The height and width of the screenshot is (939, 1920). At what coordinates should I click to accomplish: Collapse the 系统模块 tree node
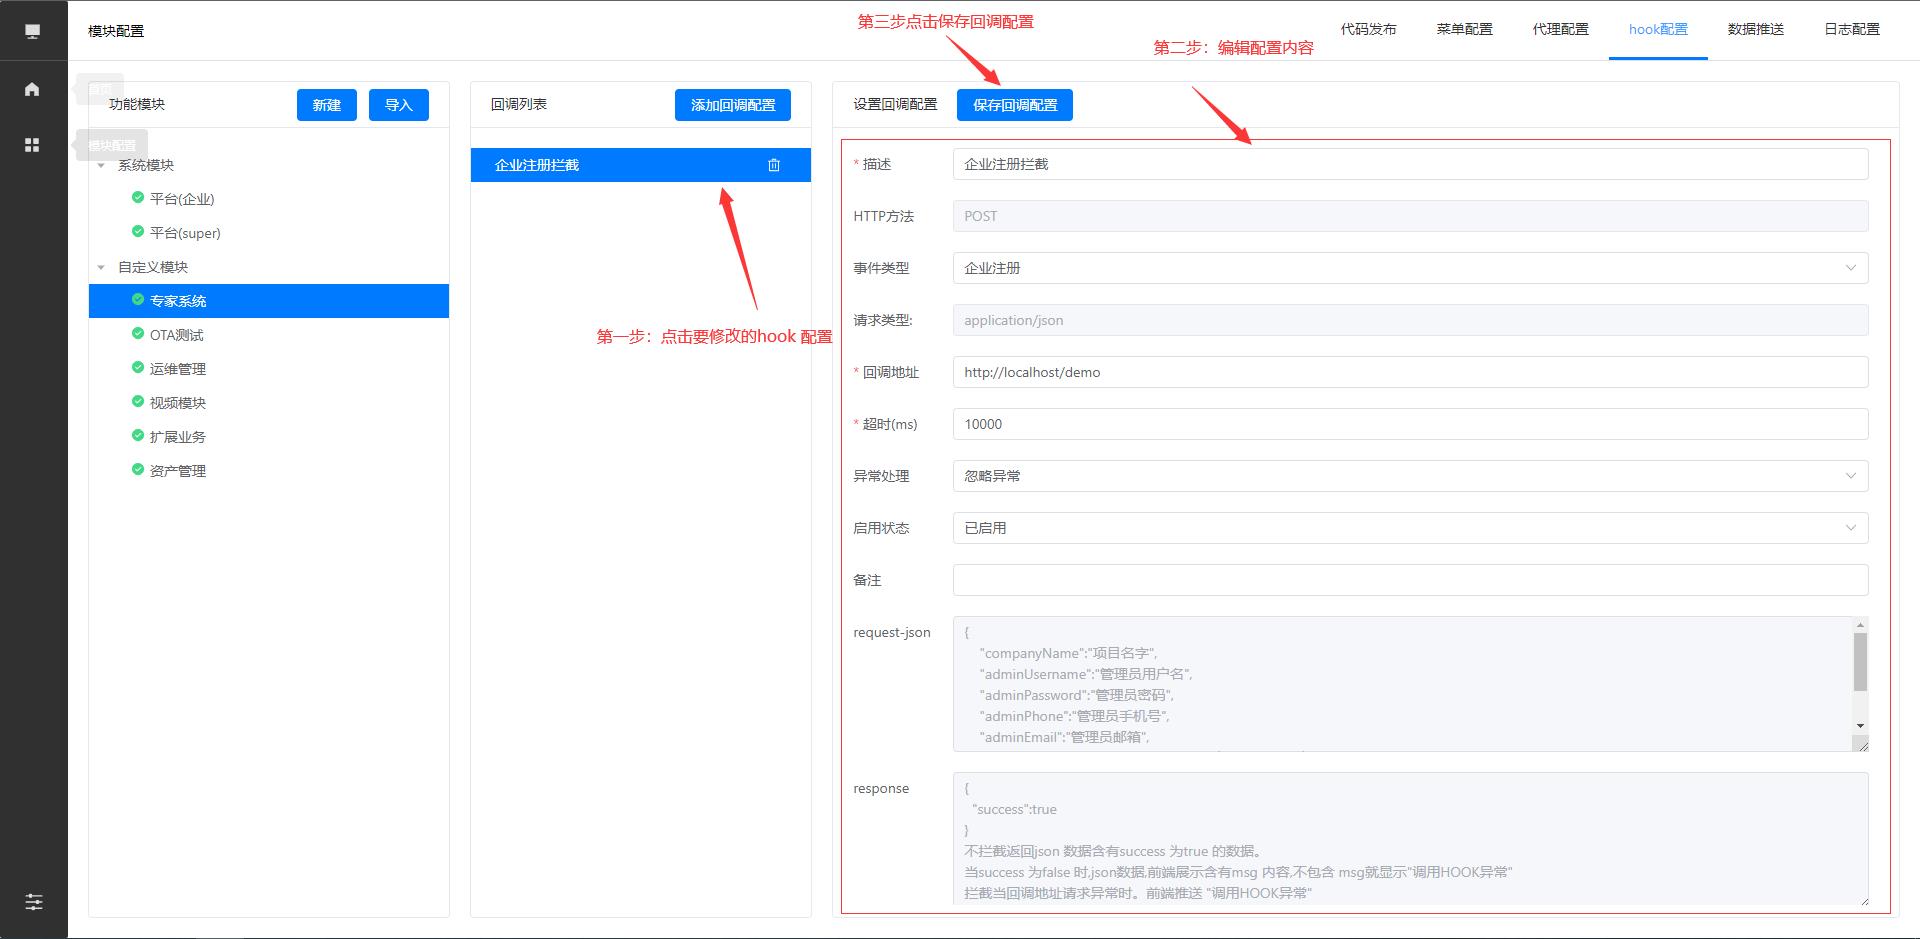[101, 165]
